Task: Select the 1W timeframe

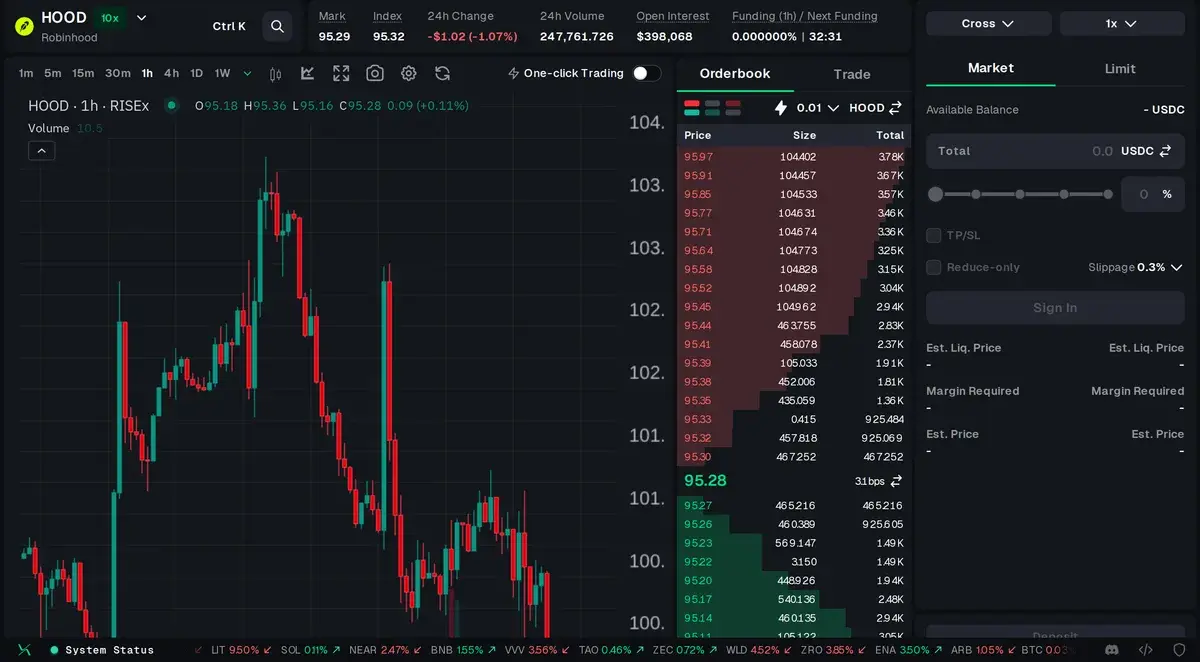Action: (222, 73)
